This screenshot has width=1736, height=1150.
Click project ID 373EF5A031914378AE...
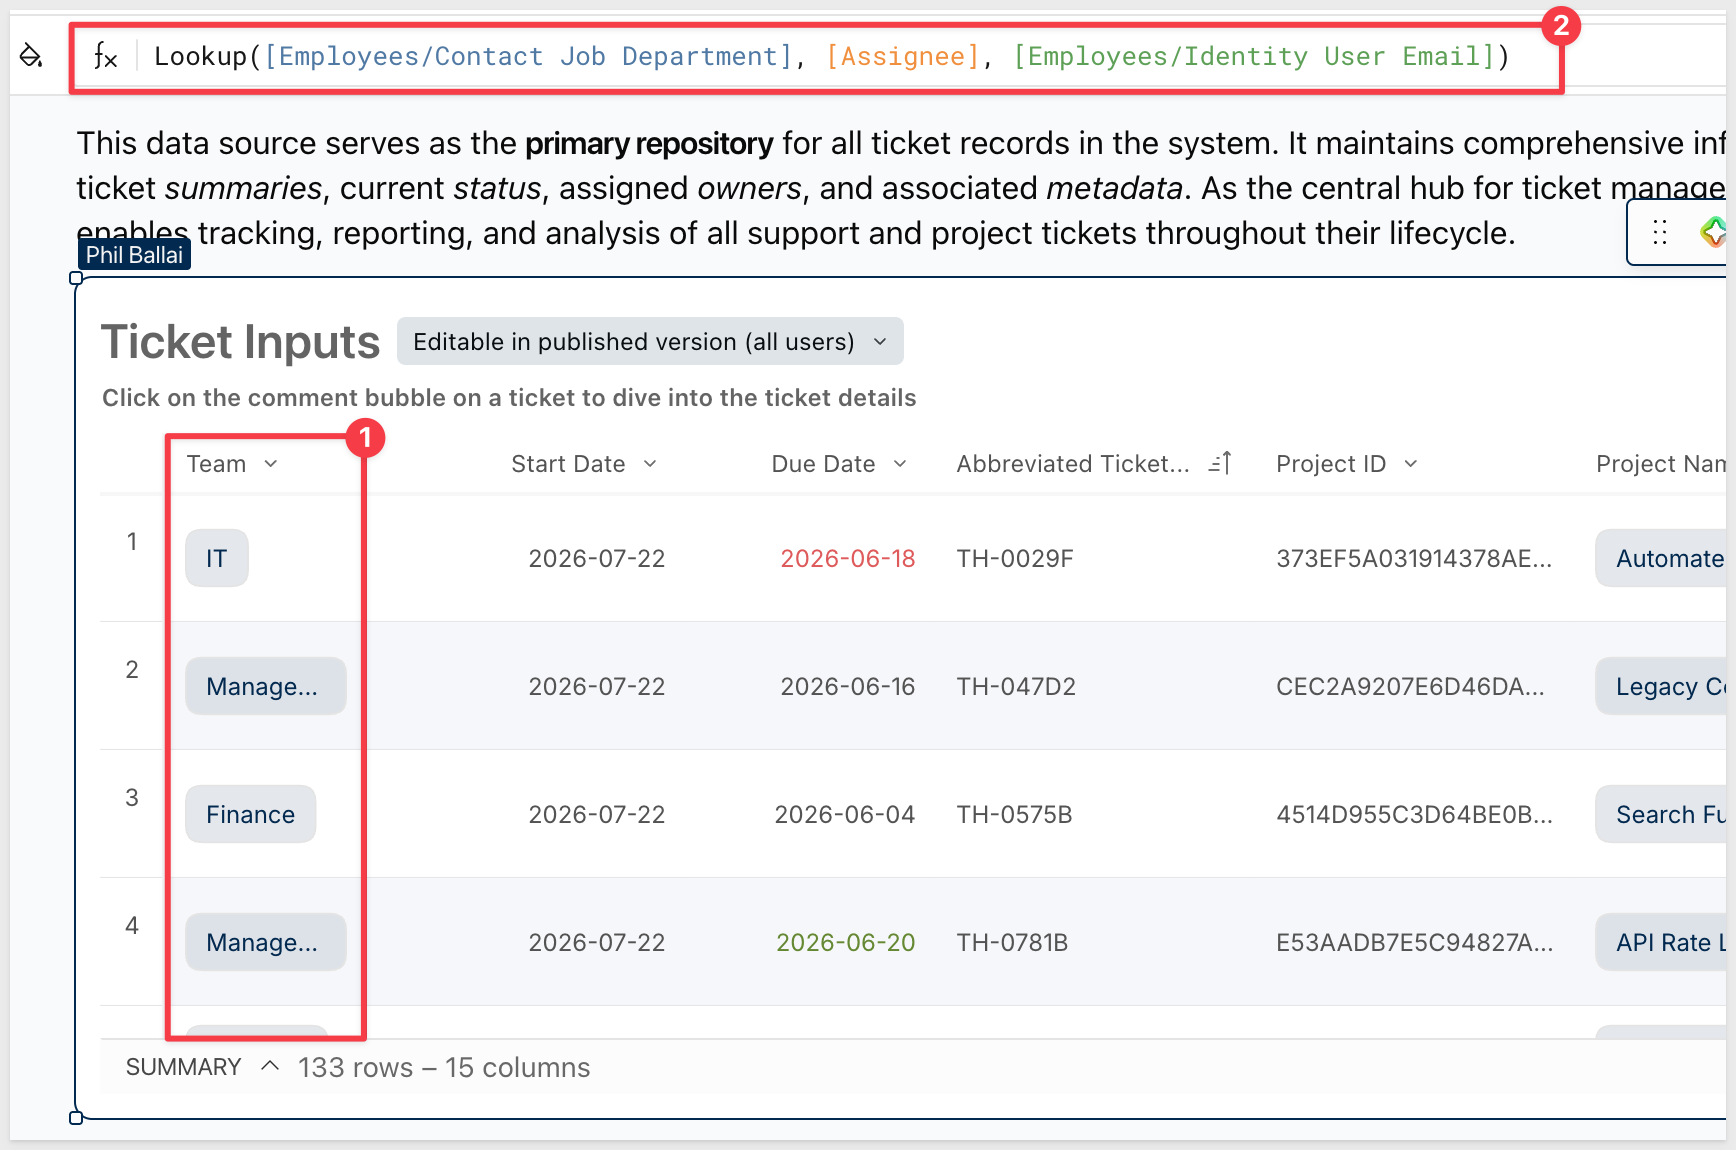coord(1414,558)
